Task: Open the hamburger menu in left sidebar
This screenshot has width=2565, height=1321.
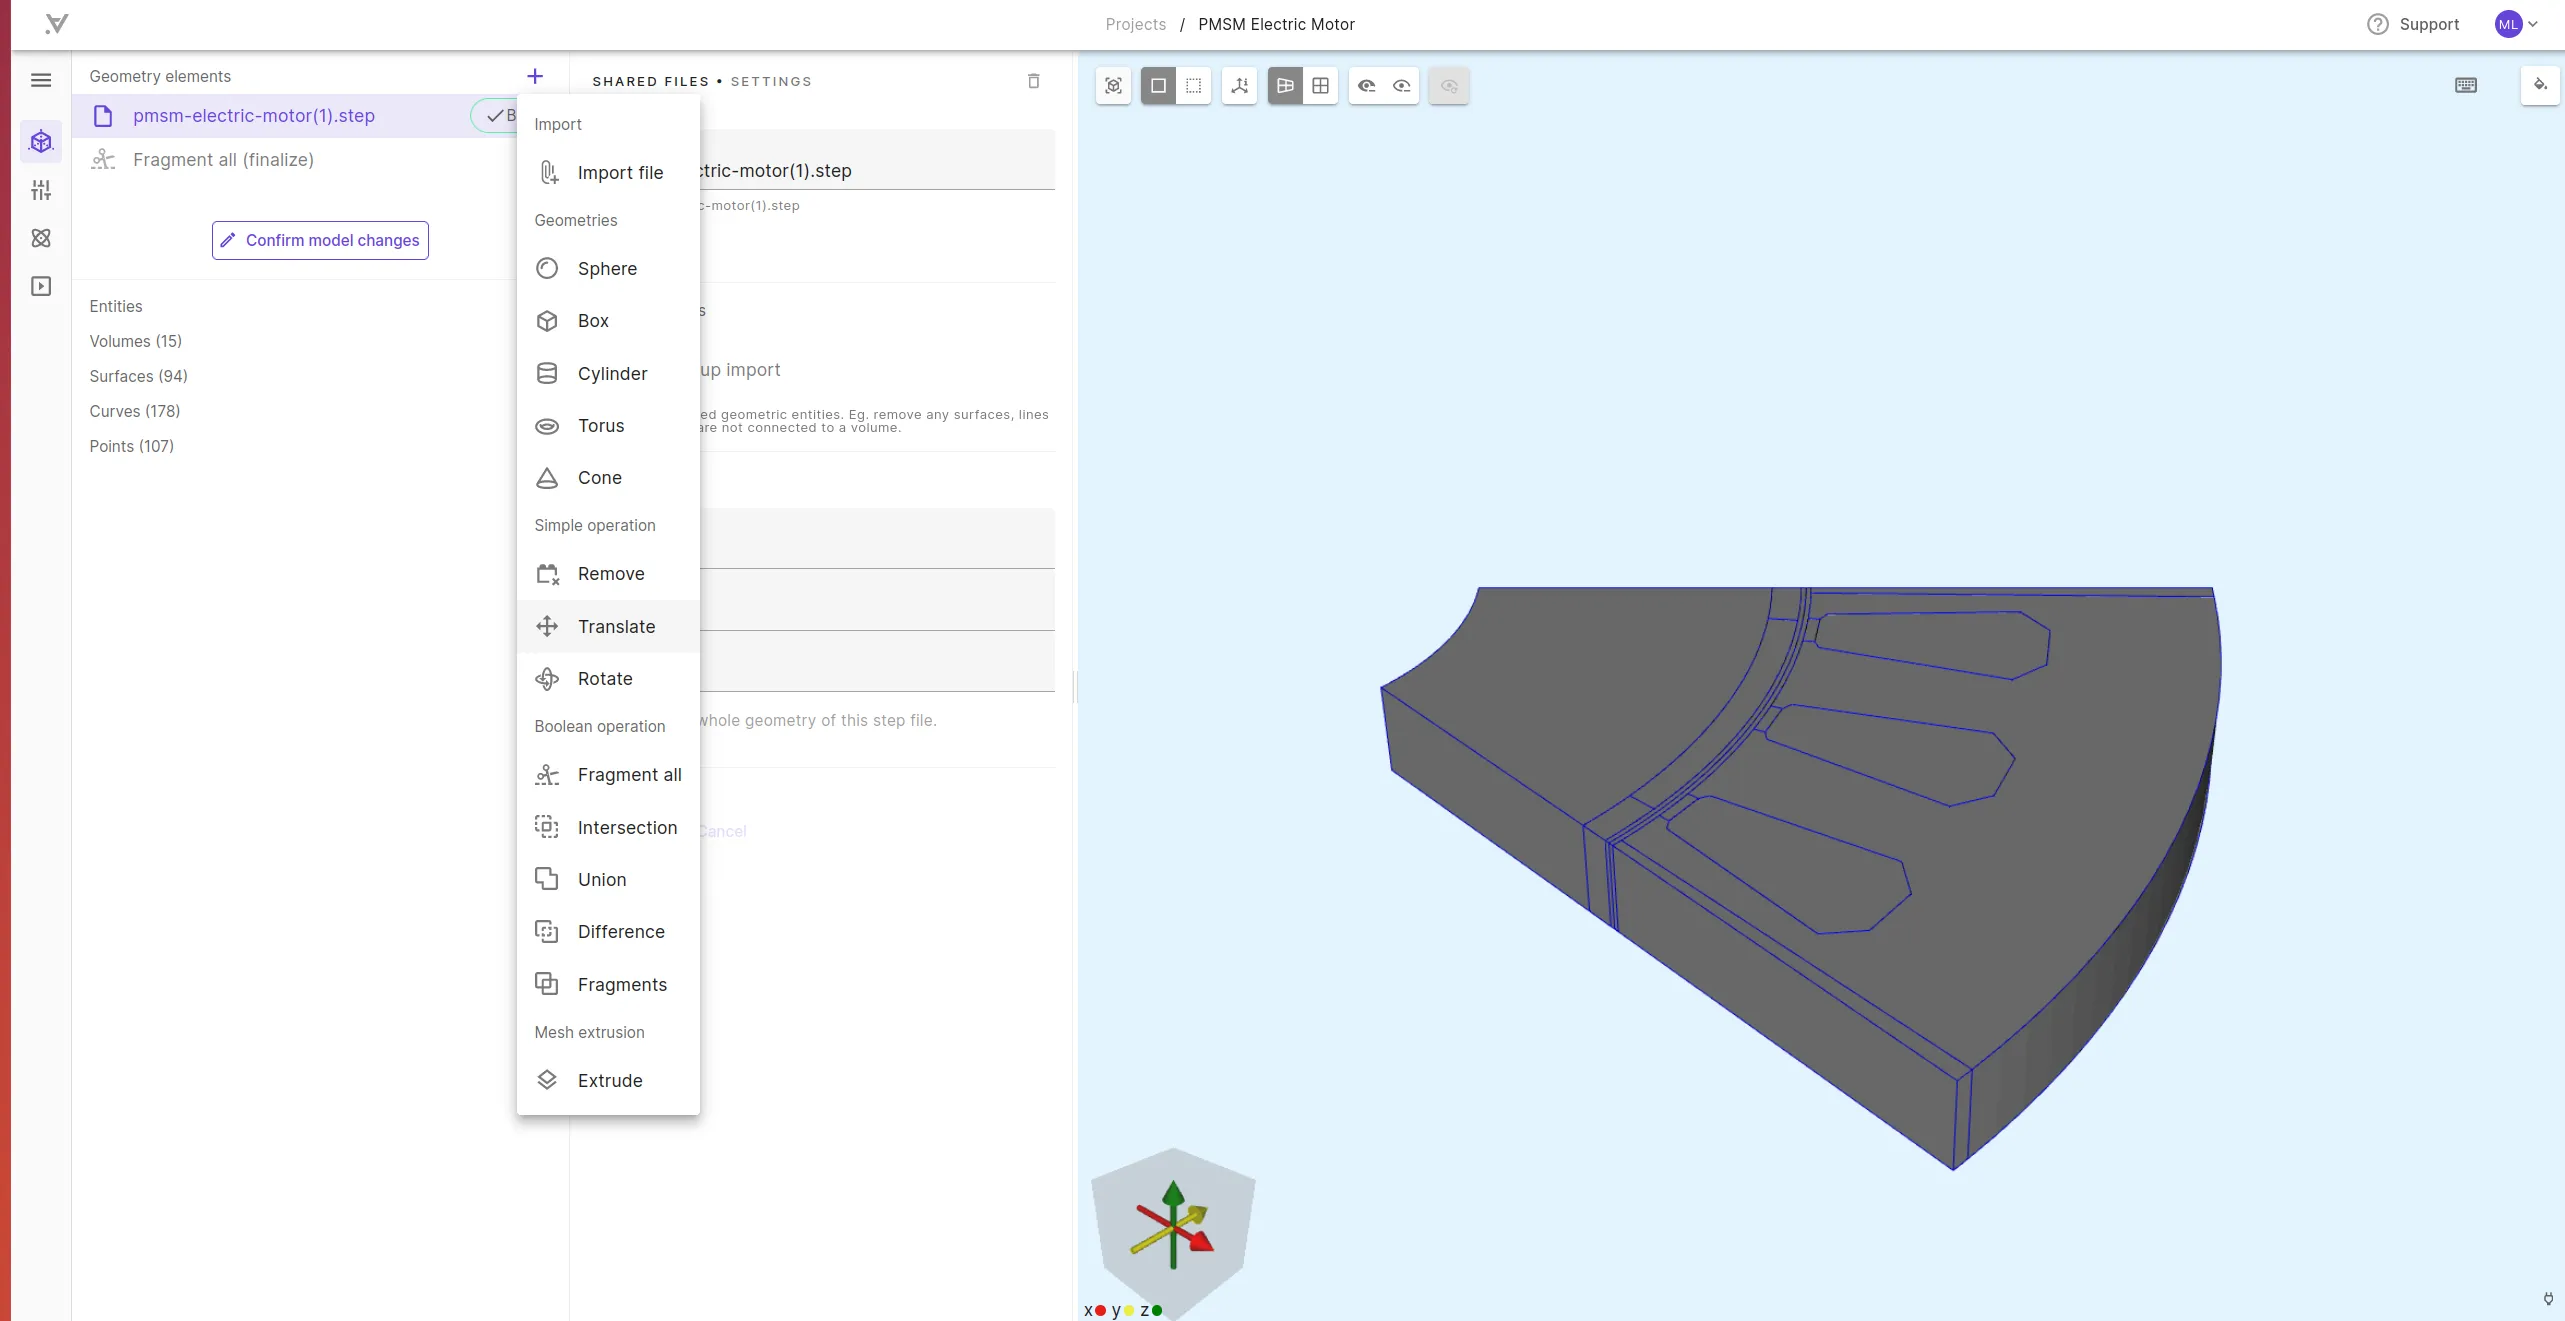Action: tap(41, 80)
